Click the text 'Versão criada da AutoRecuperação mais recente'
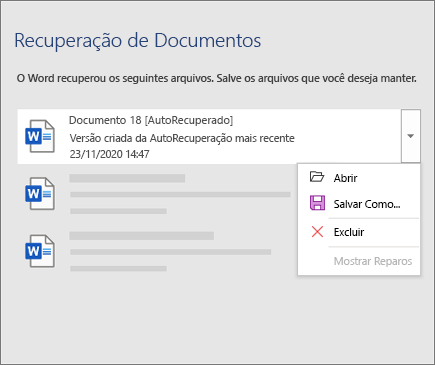This screenshot has width=435, height=365. [182, 138]
